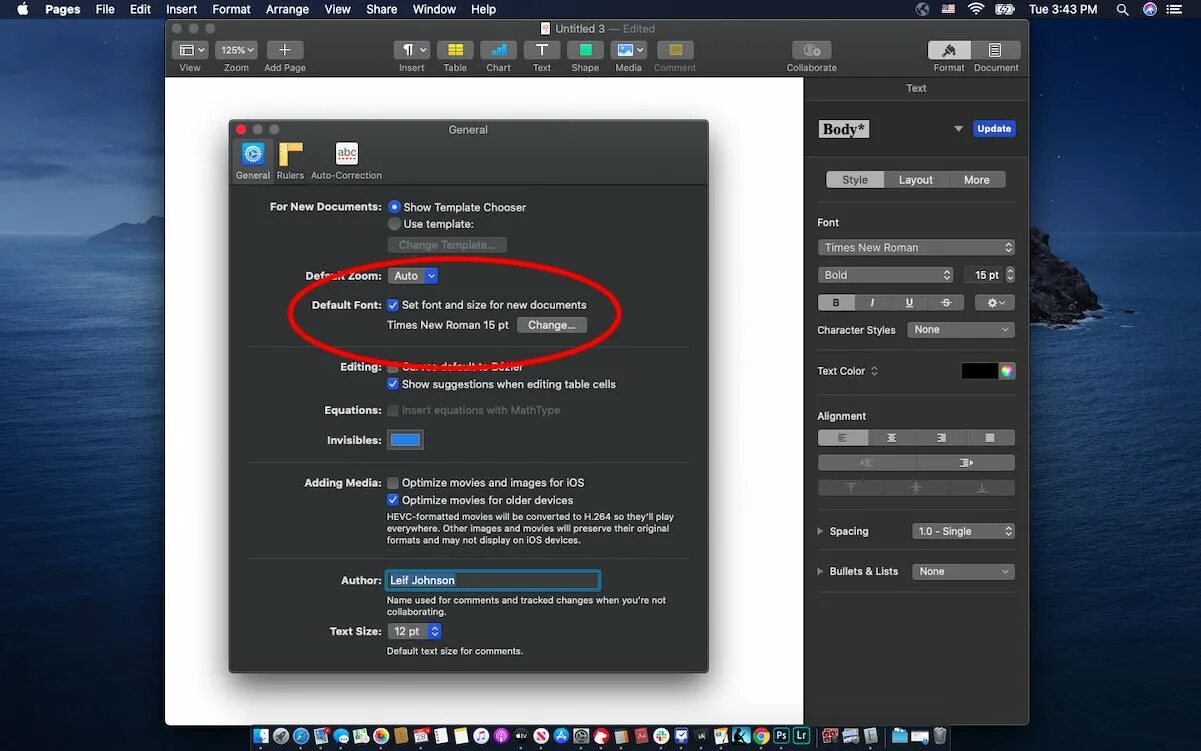1201x751 pixels.
Task: Switch to the More tab
Action: pyautogui.click(x=976, y=180)
